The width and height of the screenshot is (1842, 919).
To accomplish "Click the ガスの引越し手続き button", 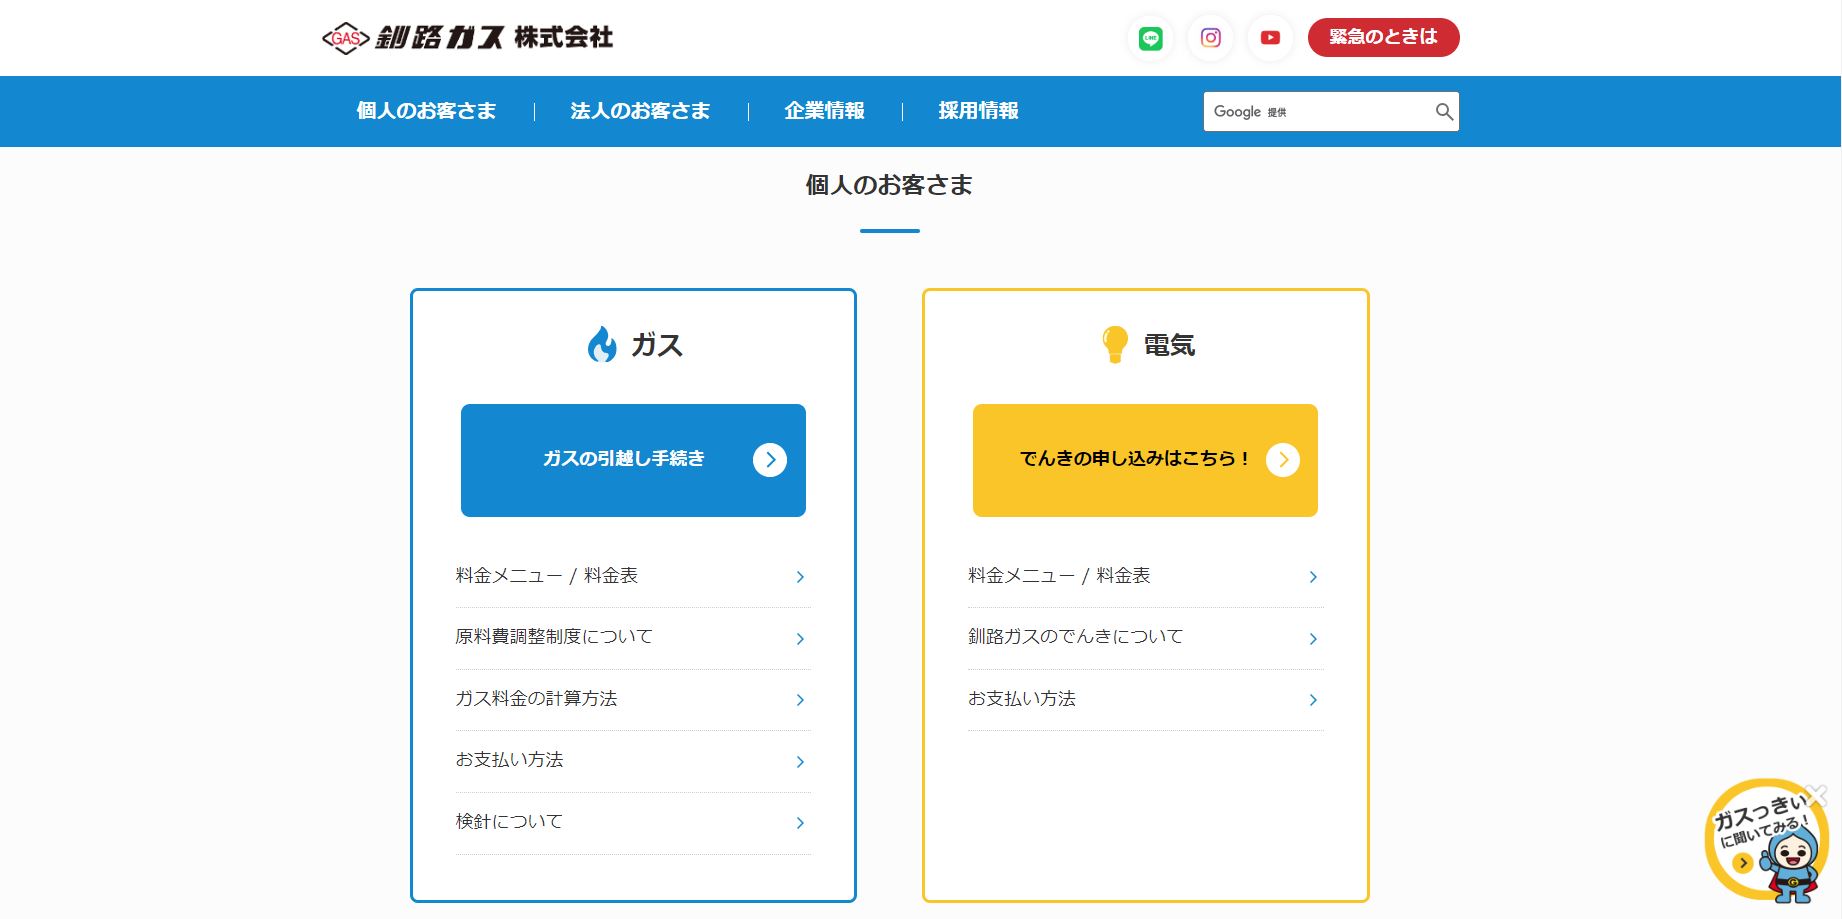I will click(633, 460).
